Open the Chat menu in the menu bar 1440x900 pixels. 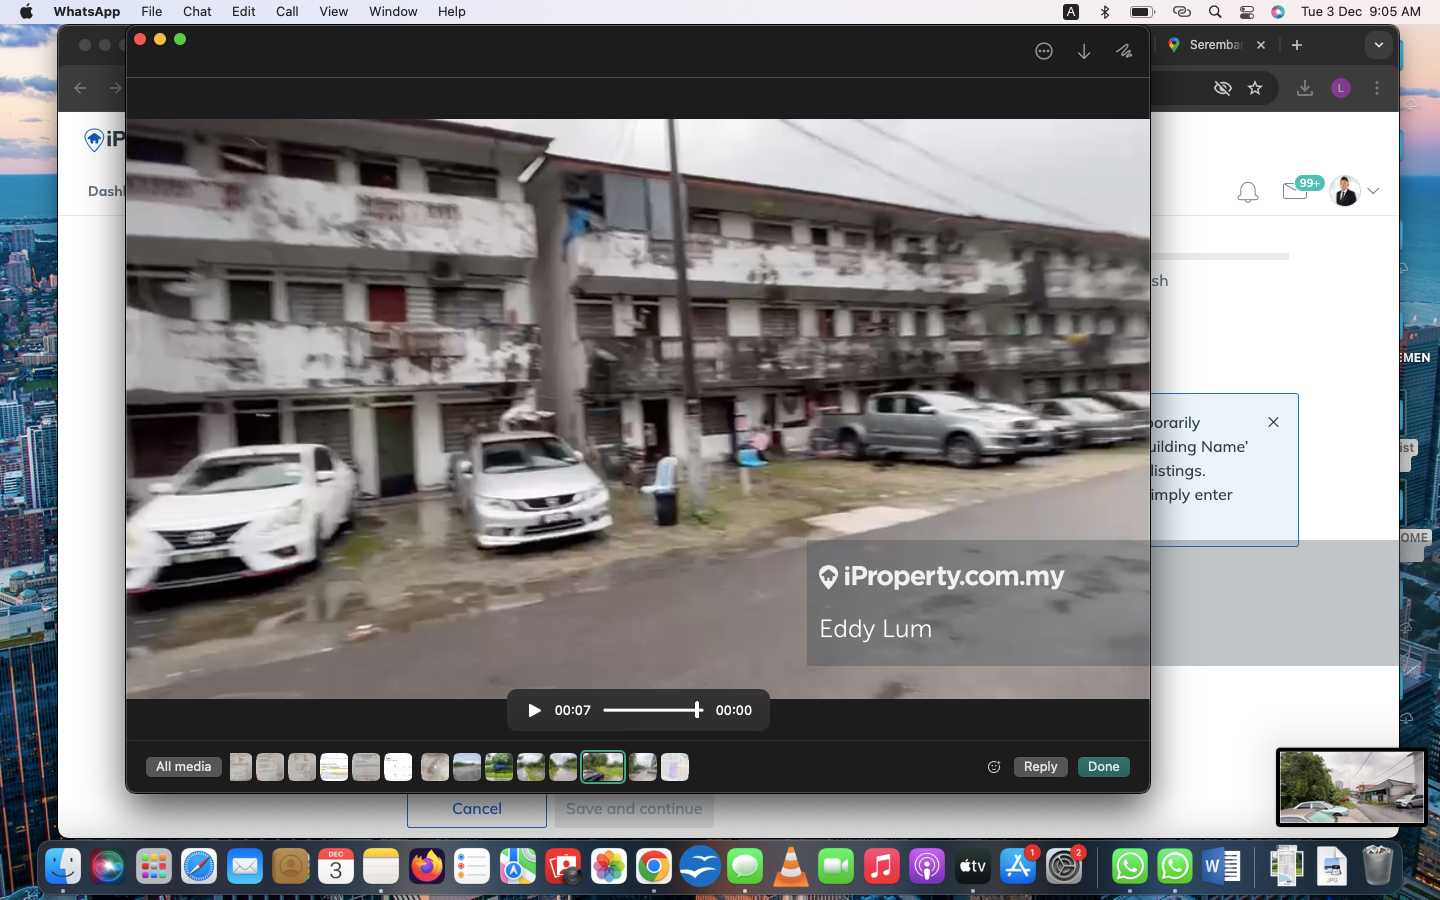(197, 12)
